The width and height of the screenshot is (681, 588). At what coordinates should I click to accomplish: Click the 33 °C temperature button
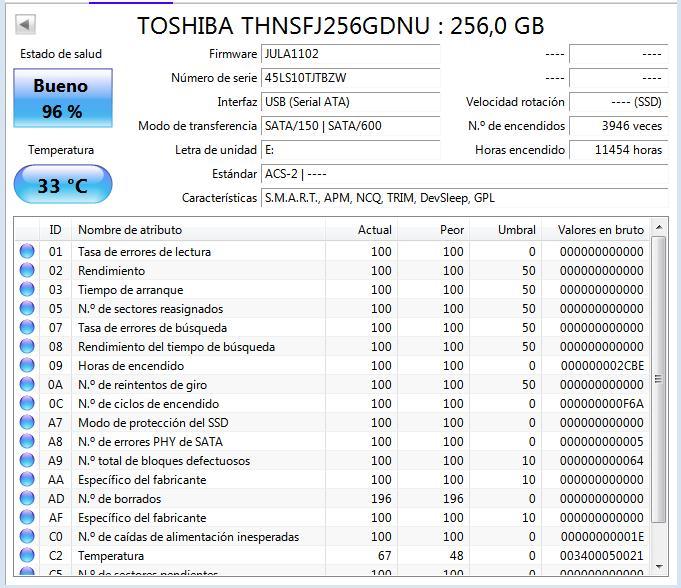click(63, 185)
